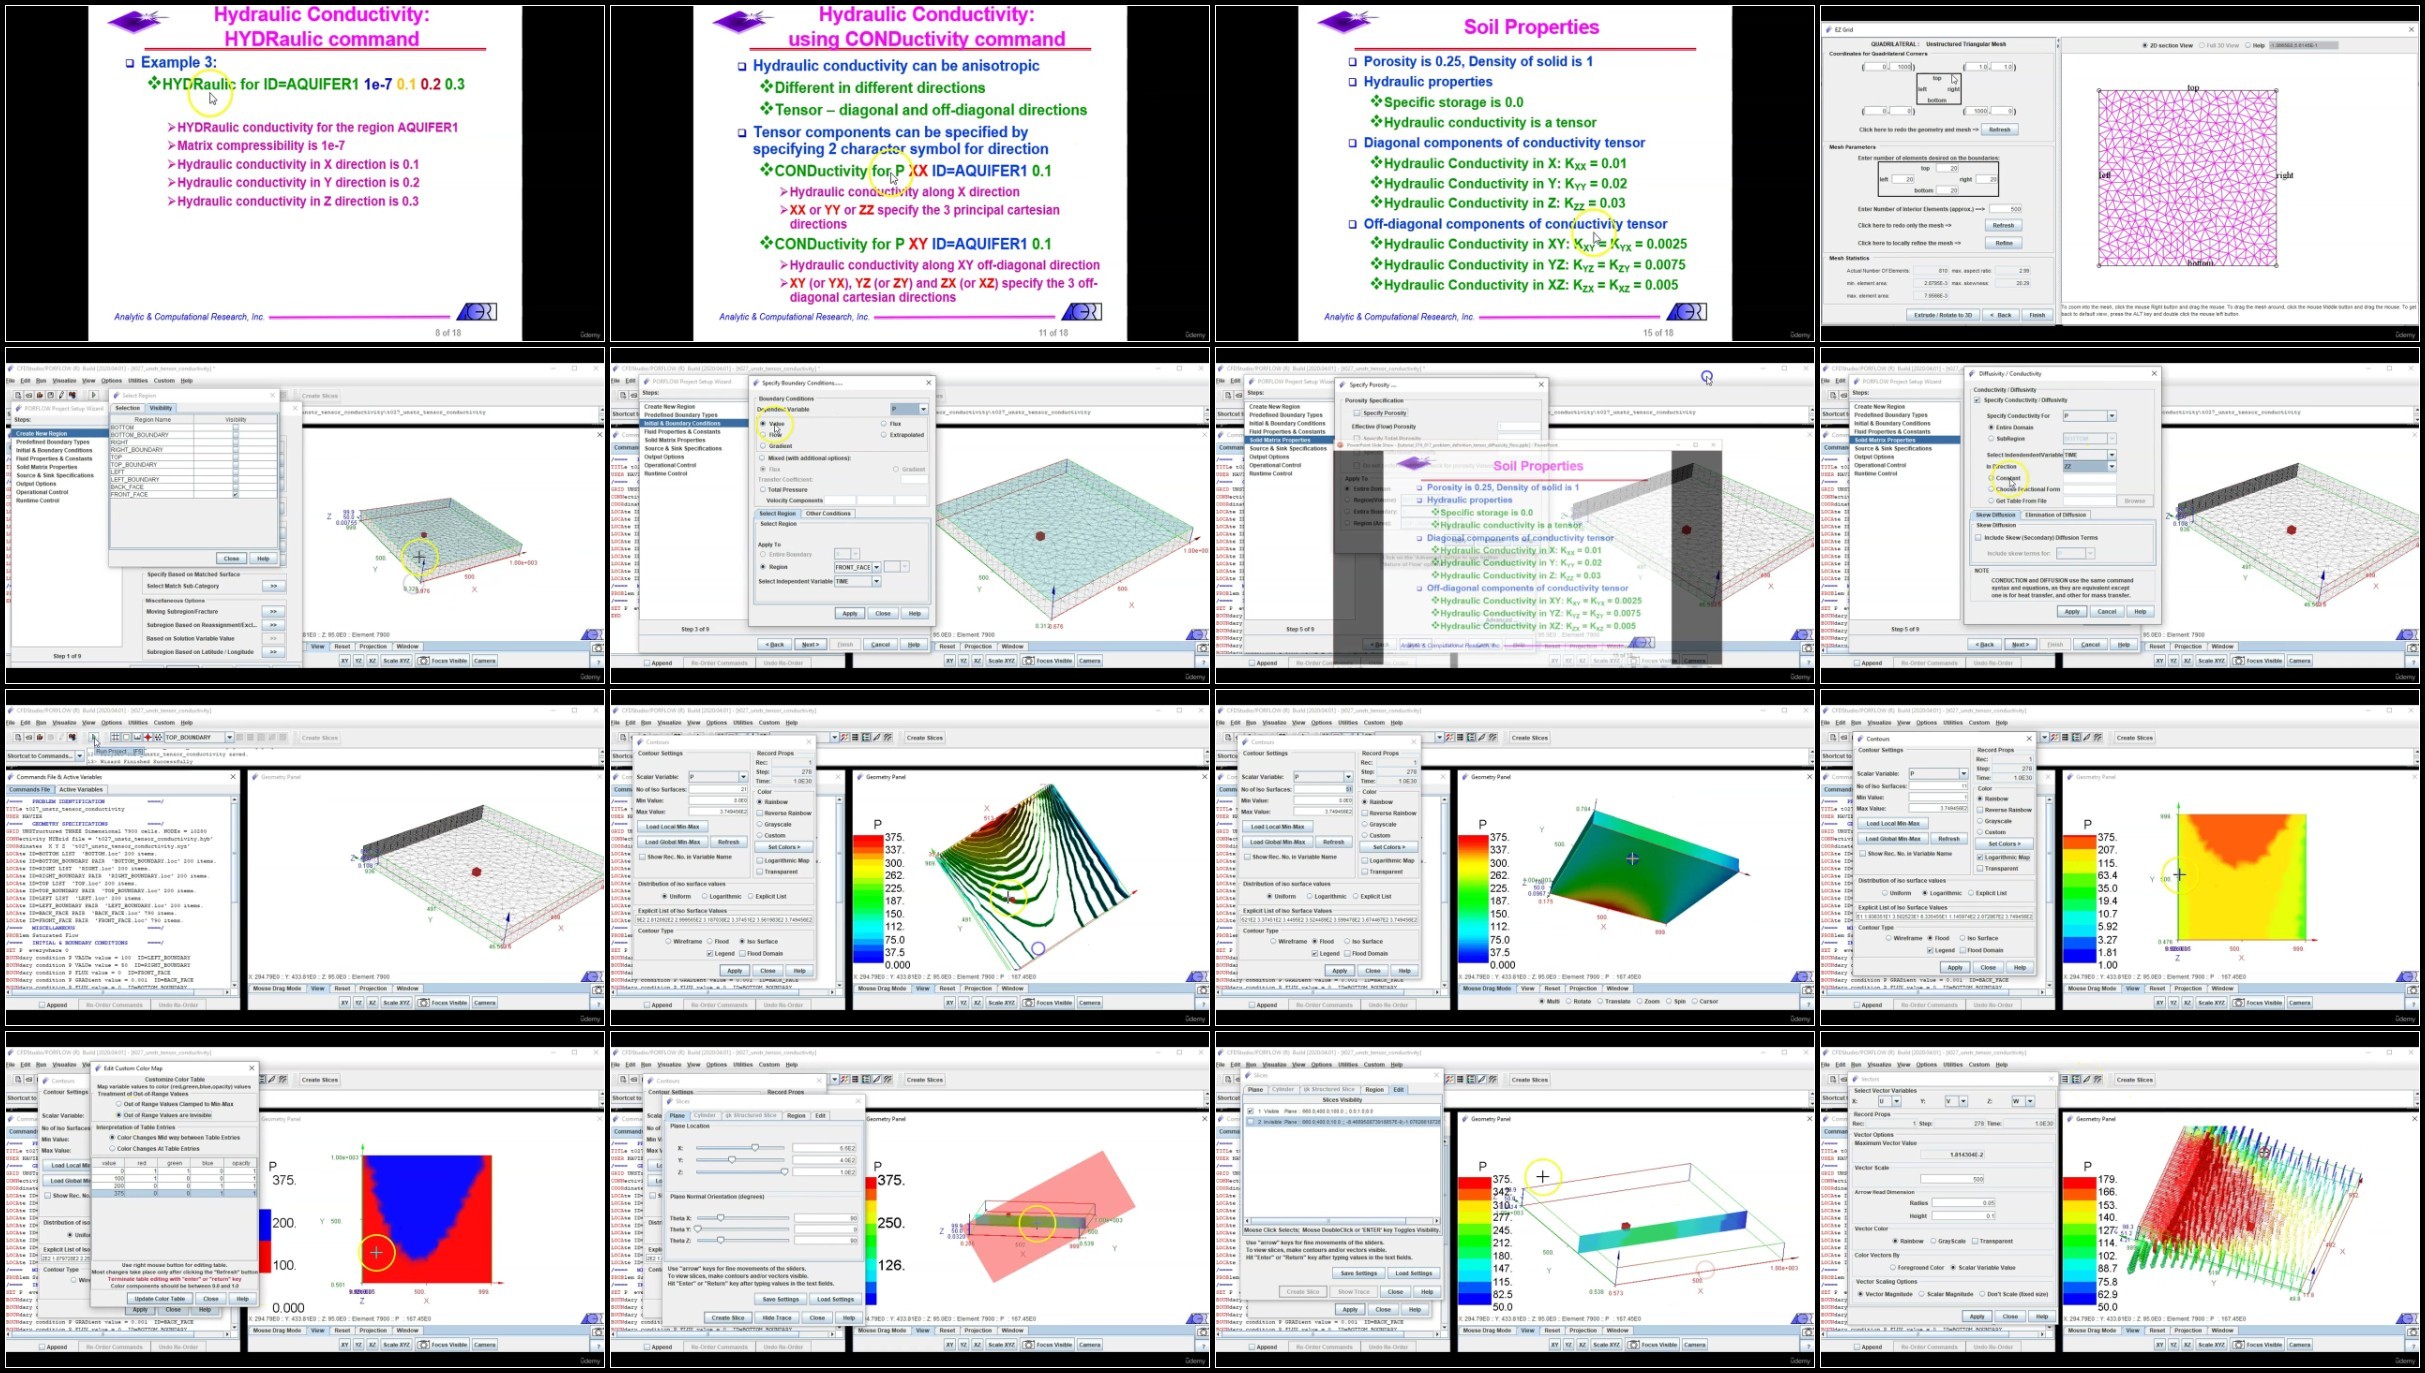
Task: Click the pencil toolbar icon above Slices Plane dialog
Action: point(876,1080)
